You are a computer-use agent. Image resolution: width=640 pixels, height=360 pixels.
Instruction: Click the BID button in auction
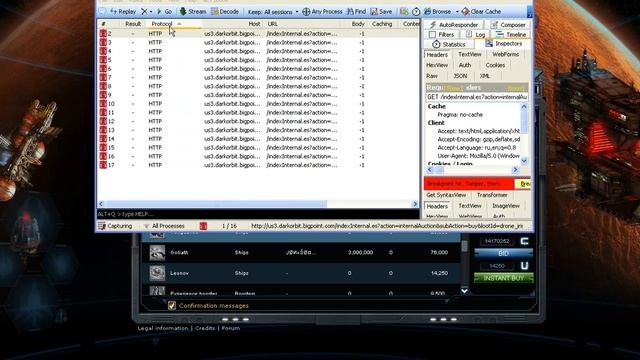click(x=503, y=253)
